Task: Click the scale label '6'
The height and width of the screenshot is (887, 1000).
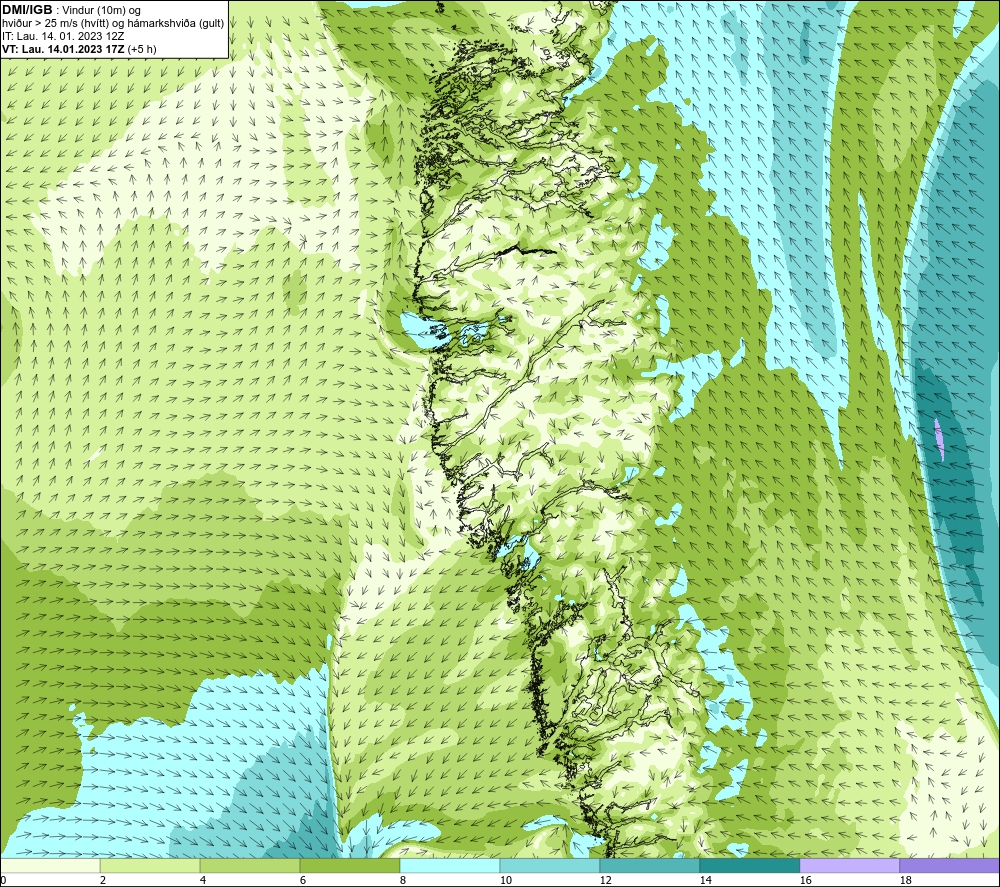Action: 302,880
